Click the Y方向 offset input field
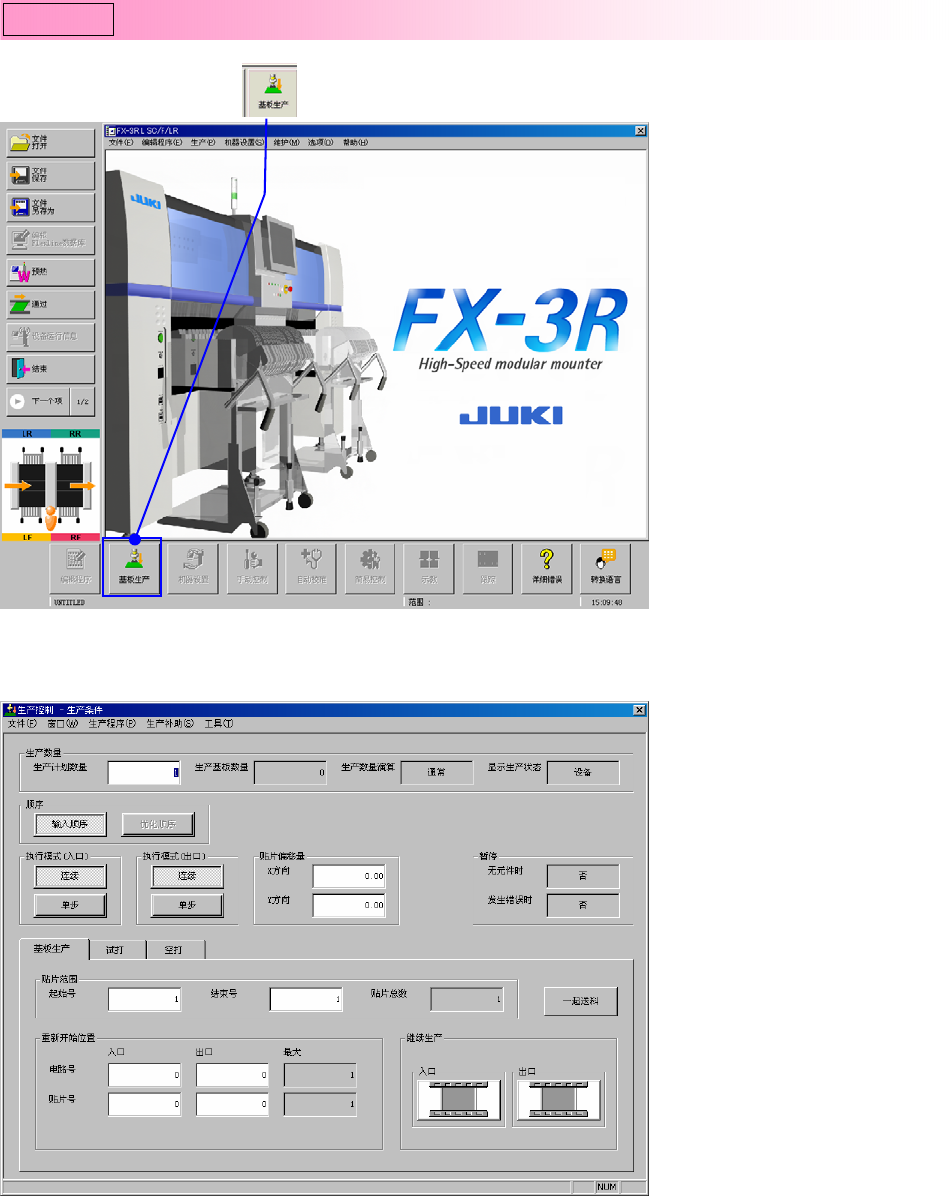Screen dimensions: 952x1196 click(x=349, y=905)
